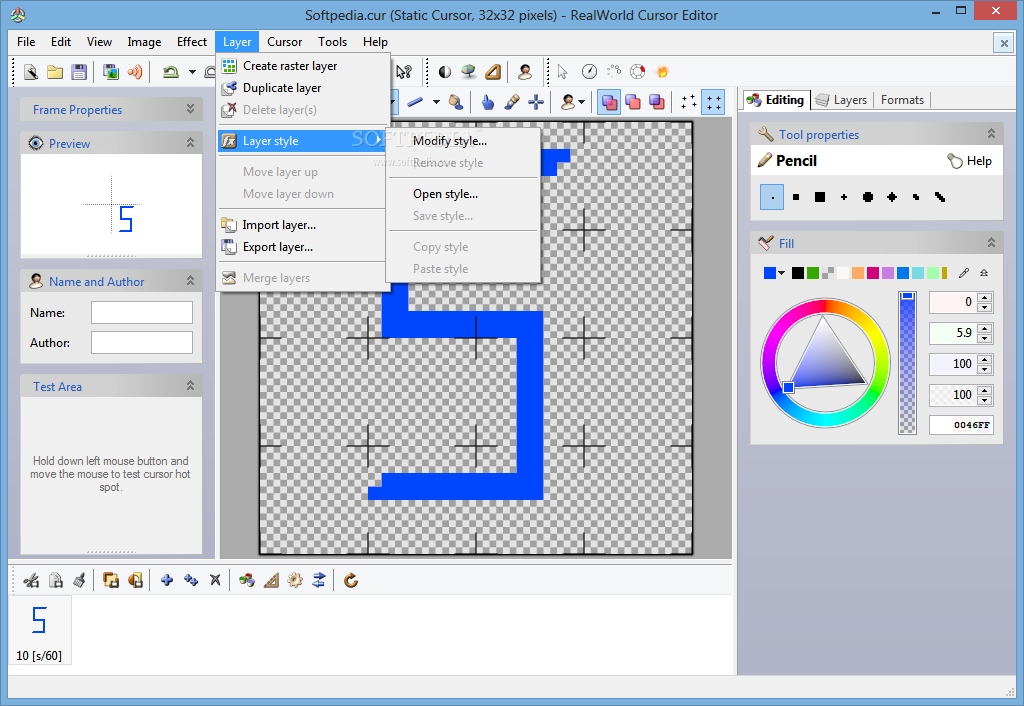The height and width of the screenshot is (706, 1024).
Task: Open a file with the yellow folder icon
Action: tap(55, 72)
